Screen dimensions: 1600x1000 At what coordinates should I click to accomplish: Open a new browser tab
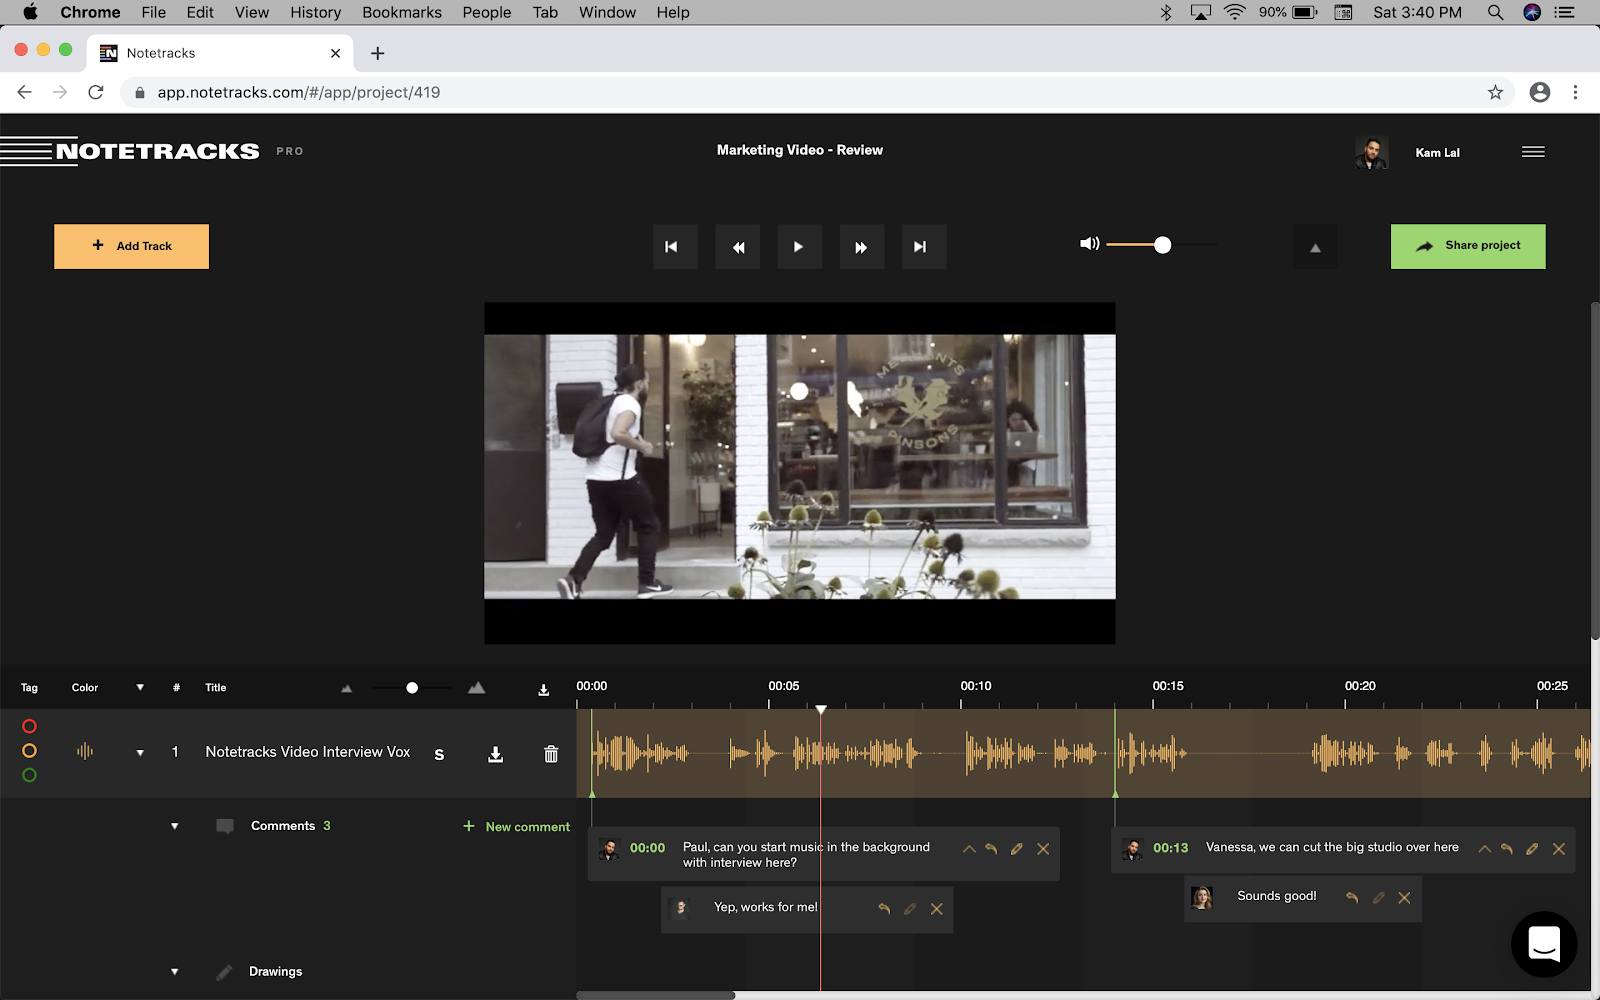(x=377, y=53)
